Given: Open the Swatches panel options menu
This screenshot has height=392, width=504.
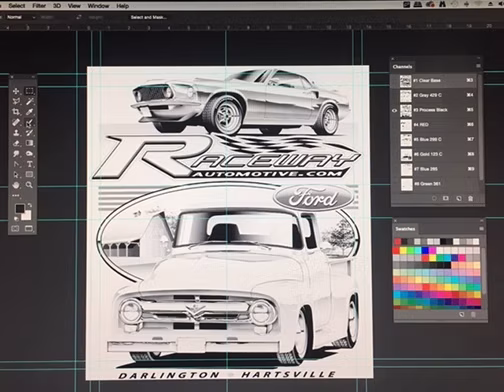Looking at the screenshot, I should [481, 229].
